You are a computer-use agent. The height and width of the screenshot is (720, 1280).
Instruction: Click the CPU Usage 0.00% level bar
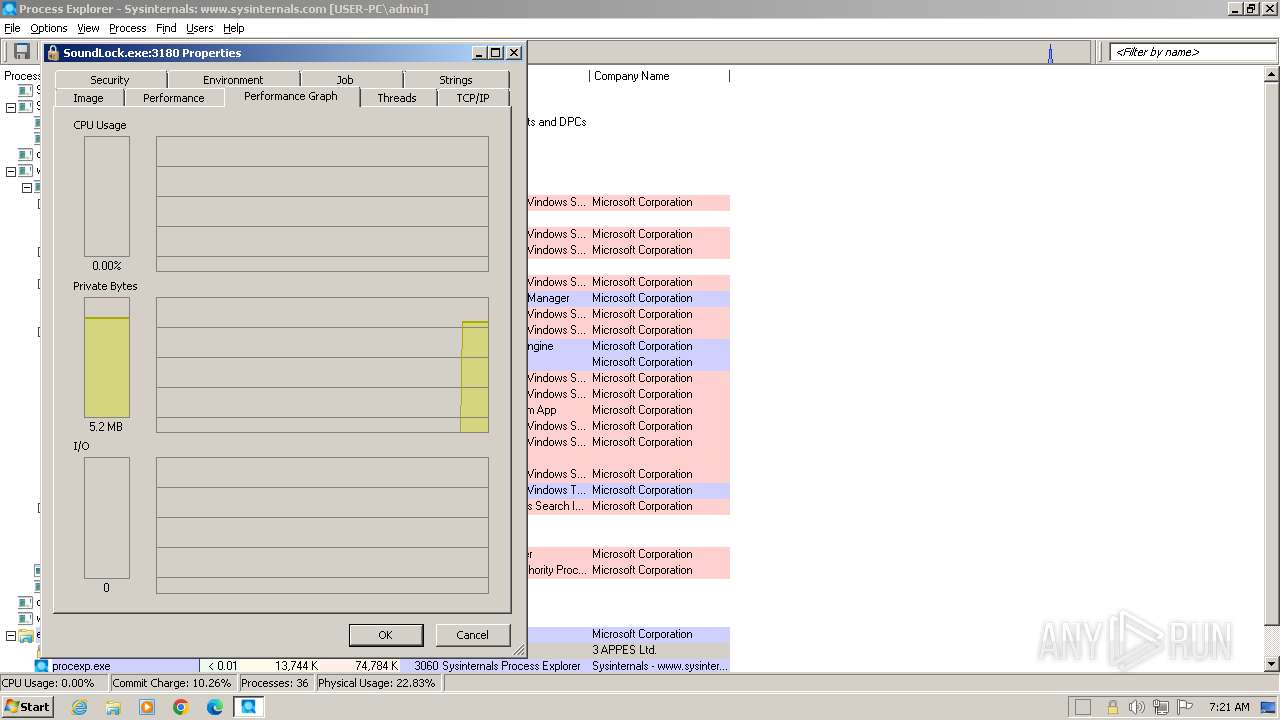pyautogui.click(x=107, y=197)
